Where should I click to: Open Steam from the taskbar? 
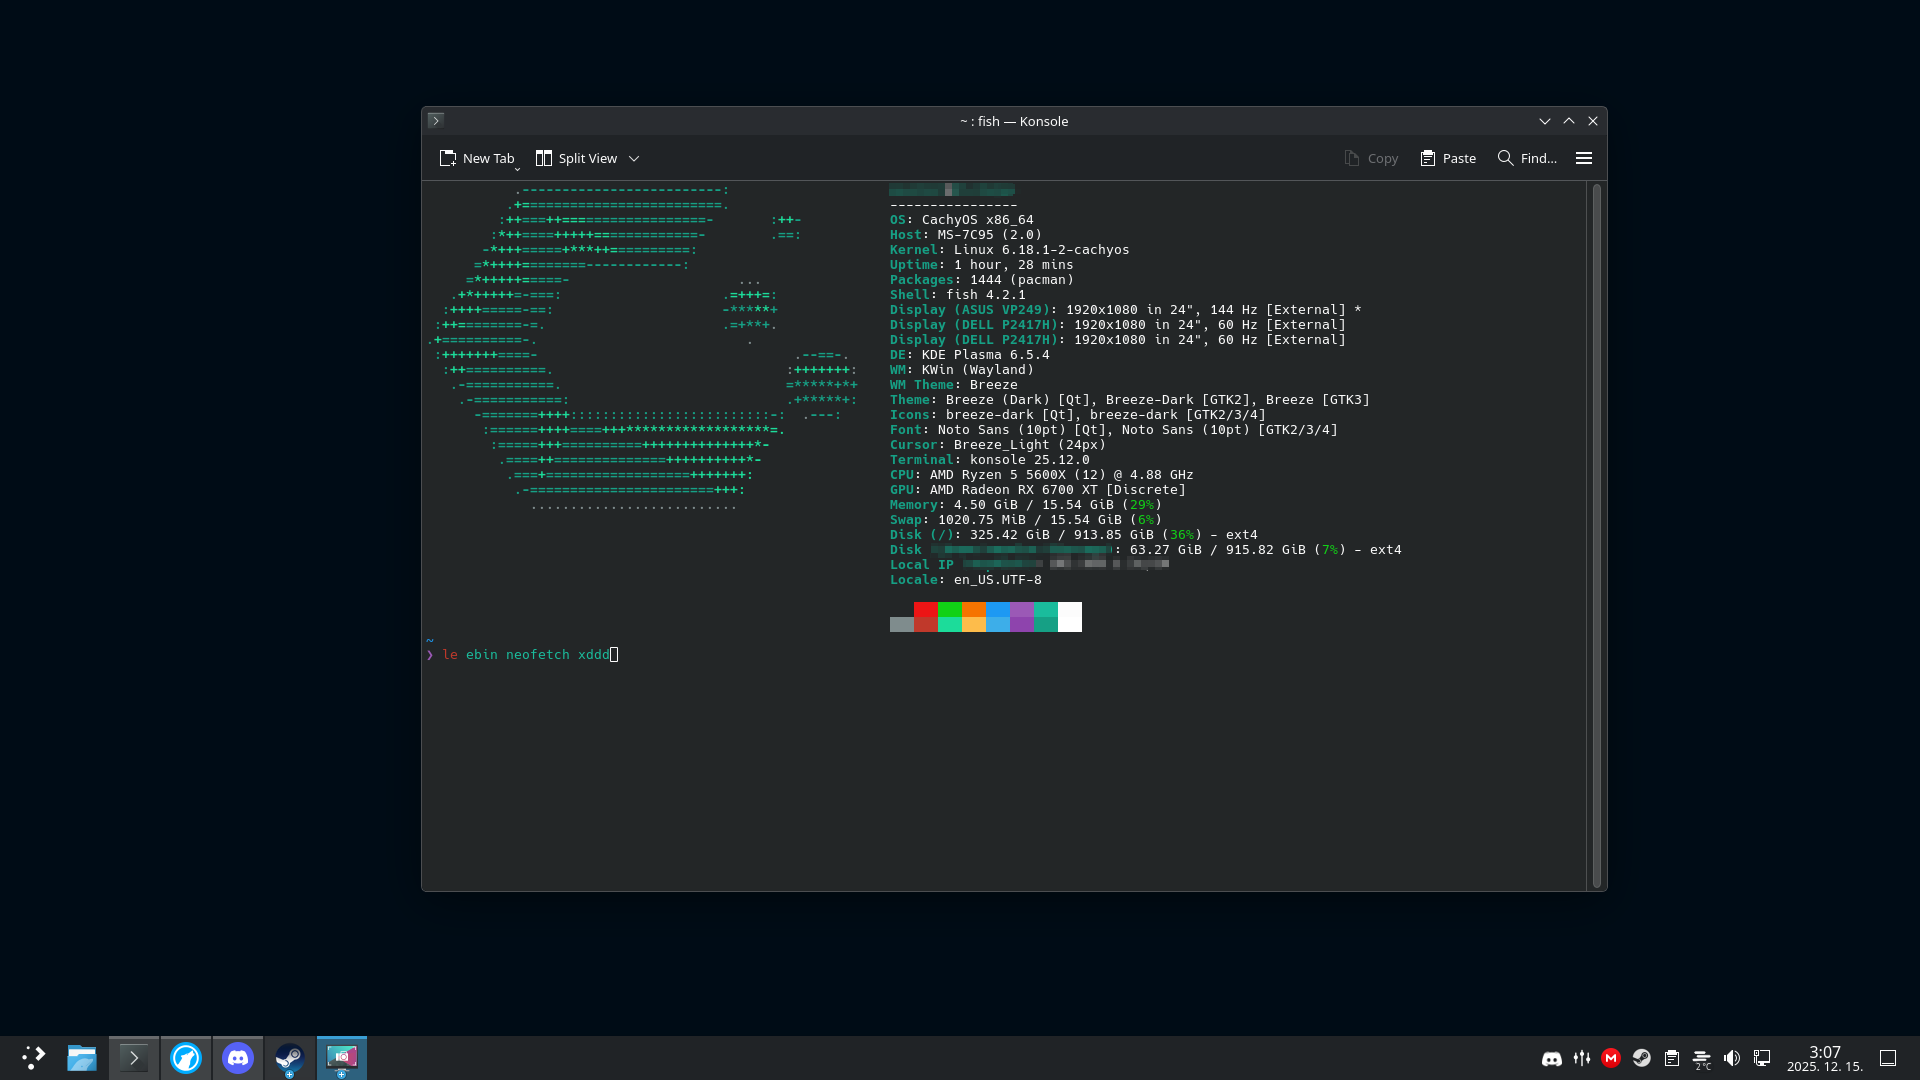(x=290, y=1058)
